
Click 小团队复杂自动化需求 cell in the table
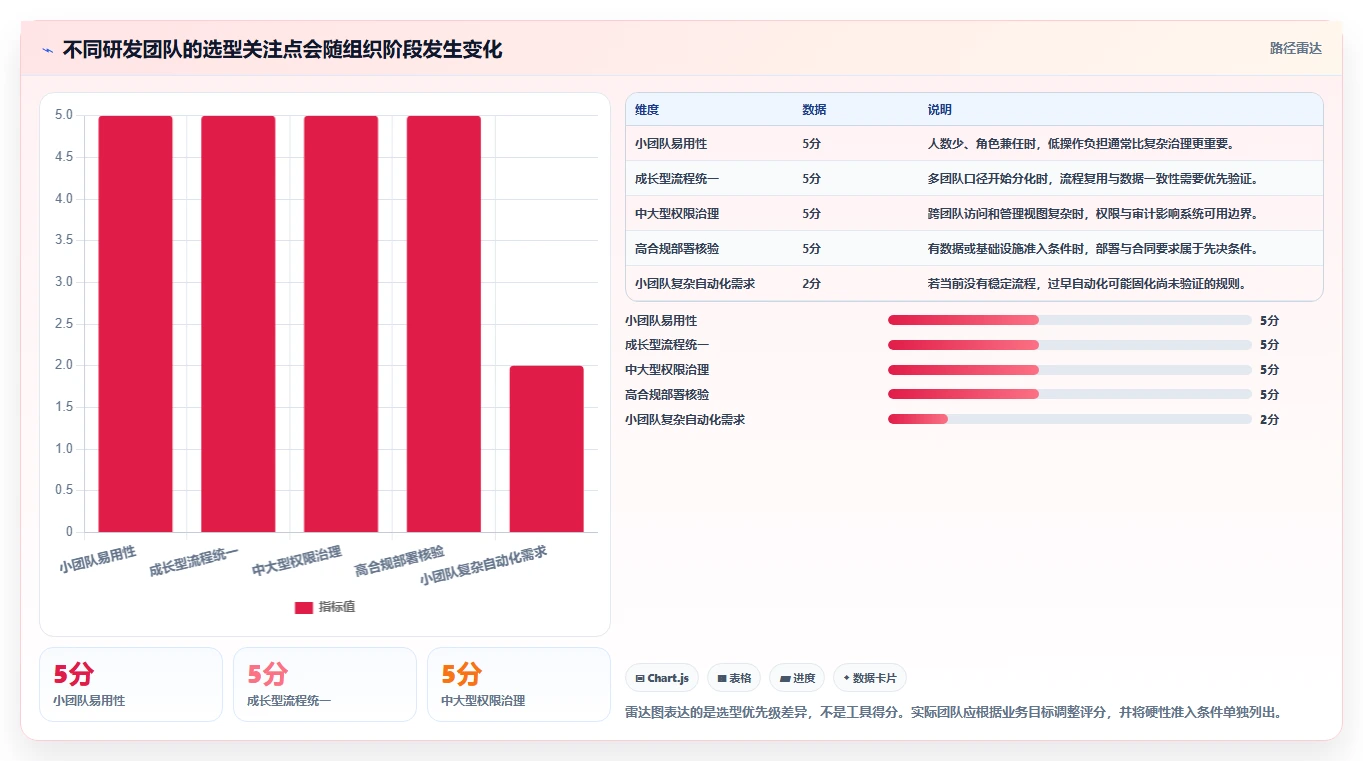tap(695, 284)
